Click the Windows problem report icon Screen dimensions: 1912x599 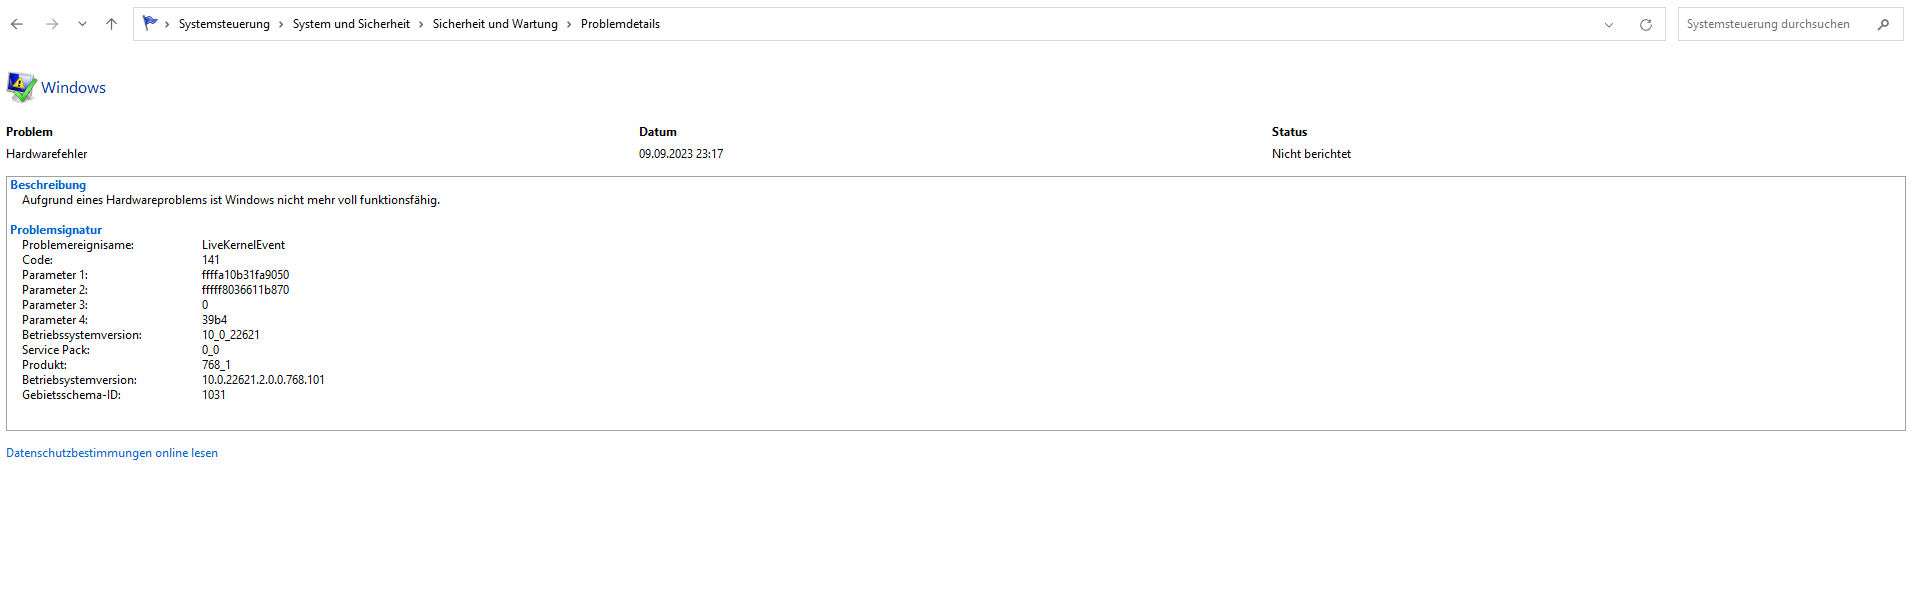pos(22,88)
